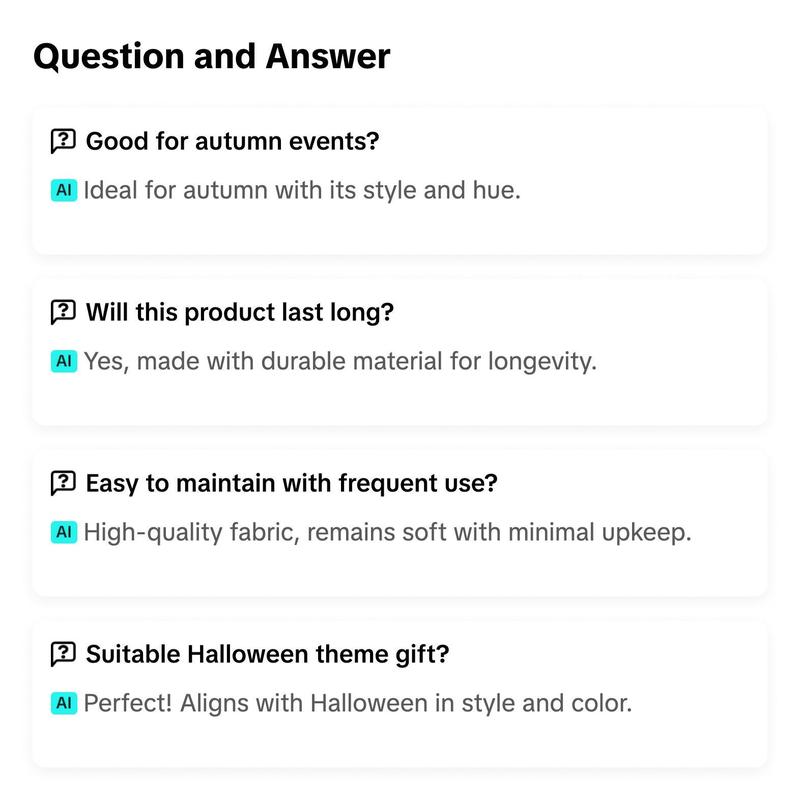The width and height of the screenshot is (800, 800).
Task: Click the Question and Answer heading
Action: pos(212,57)
